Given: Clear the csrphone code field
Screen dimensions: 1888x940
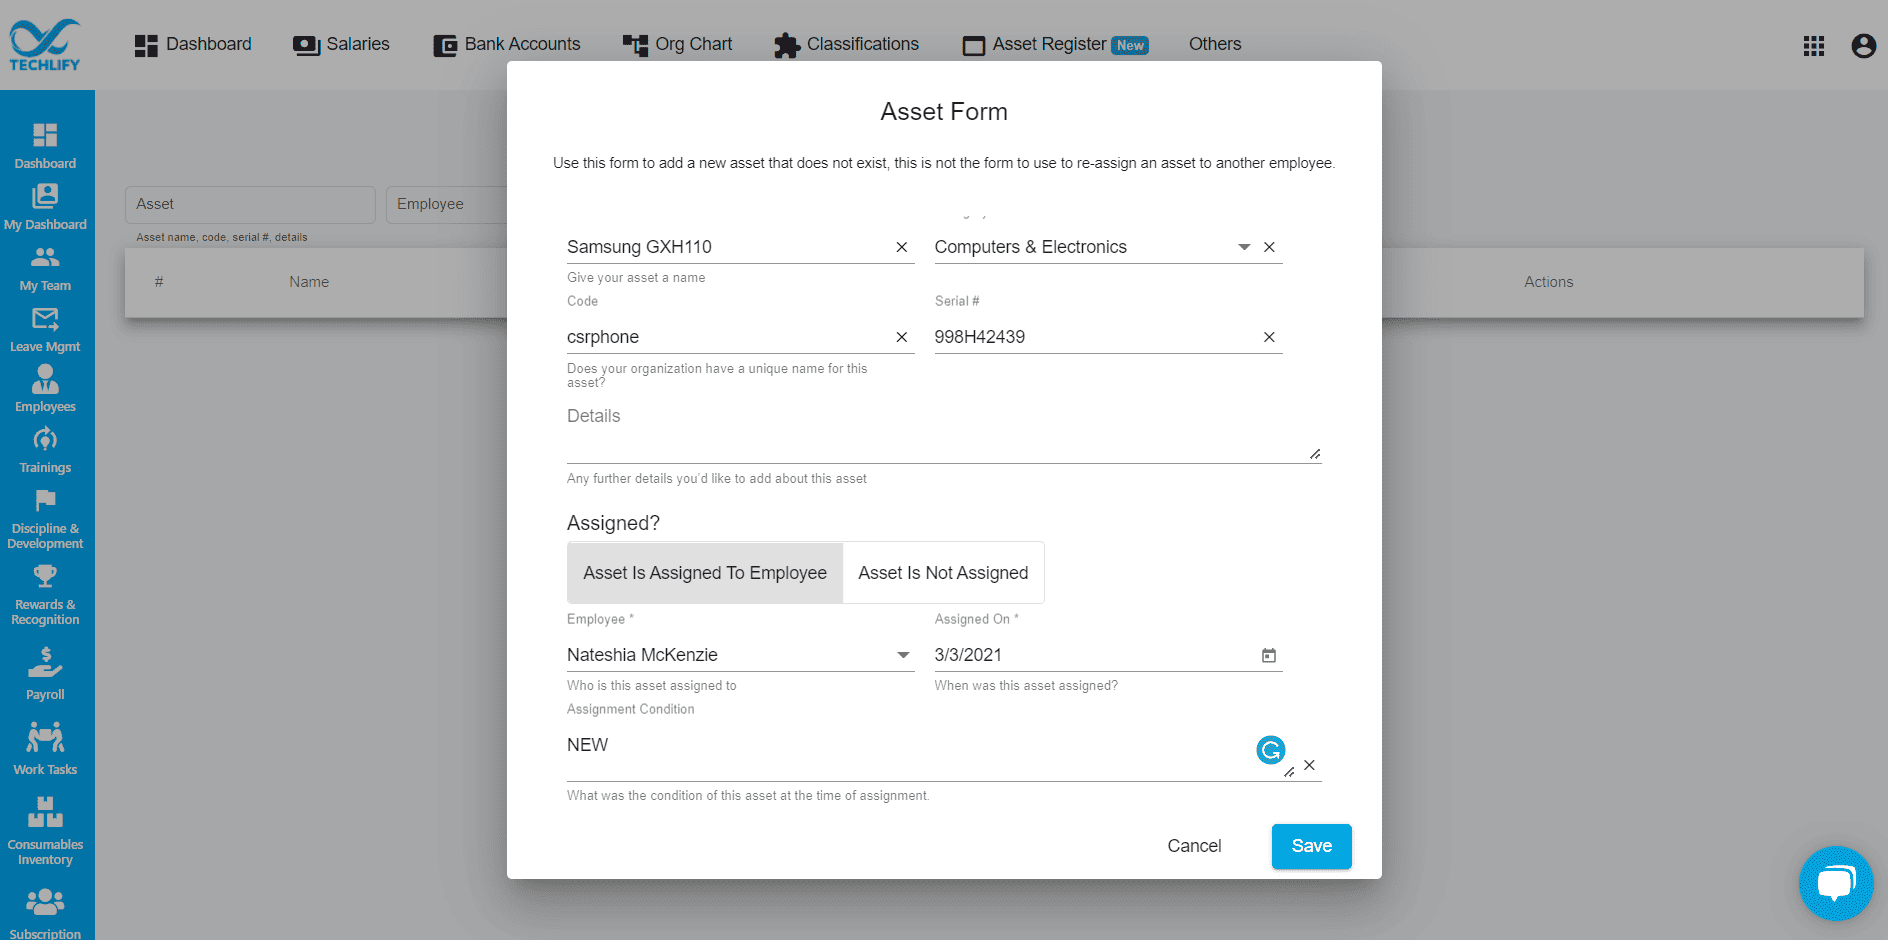Looking at the screenshot, I should (901, 337).
